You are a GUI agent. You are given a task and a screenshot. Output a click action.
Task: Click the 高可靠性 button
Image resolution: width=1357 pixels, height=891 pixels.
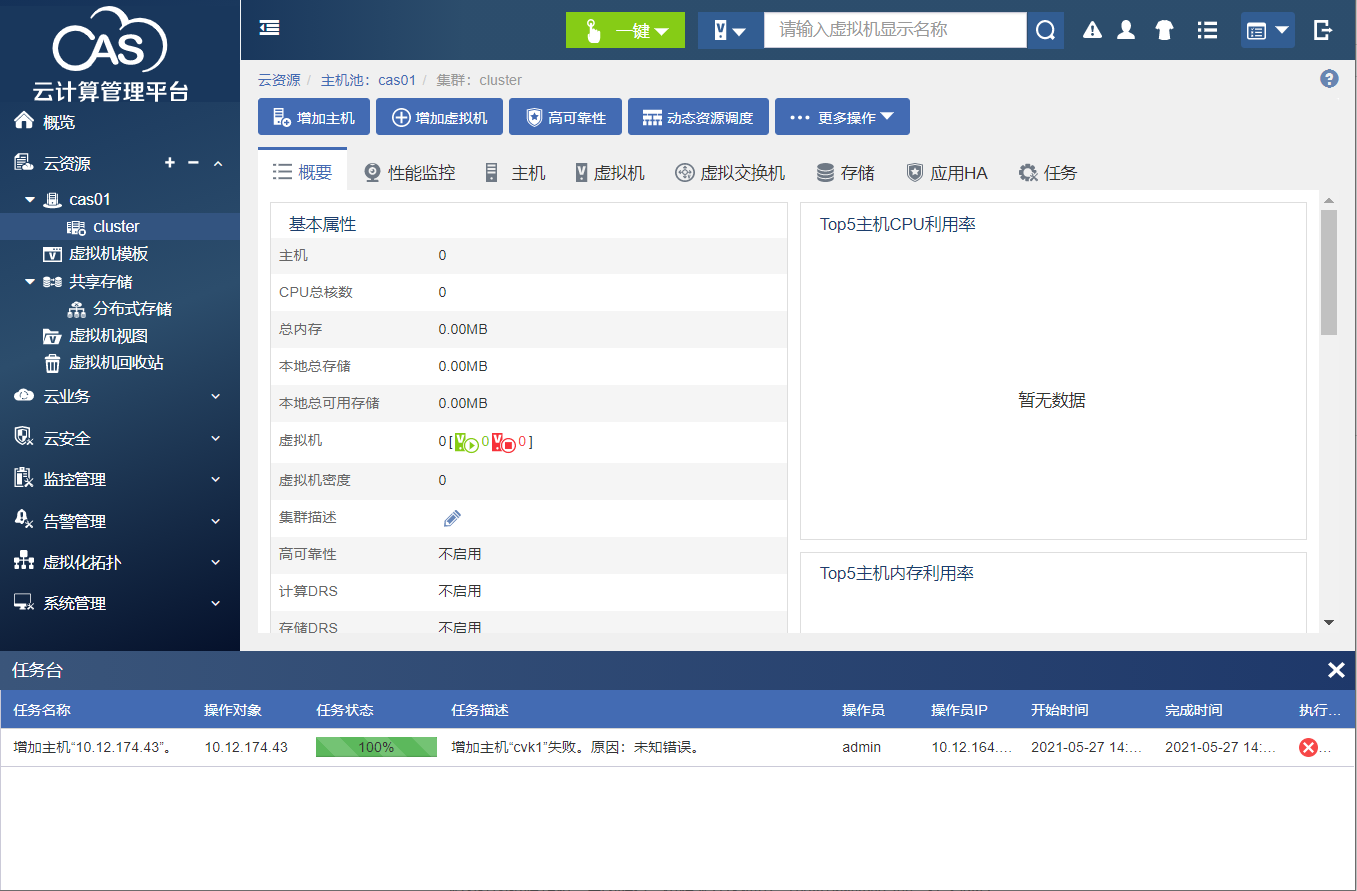(565, 117)
